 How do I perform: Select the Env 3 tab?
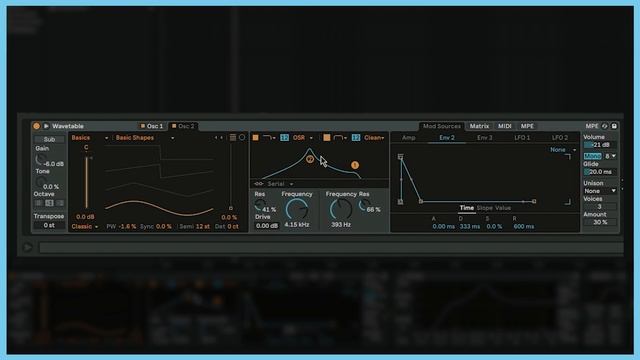484,138
